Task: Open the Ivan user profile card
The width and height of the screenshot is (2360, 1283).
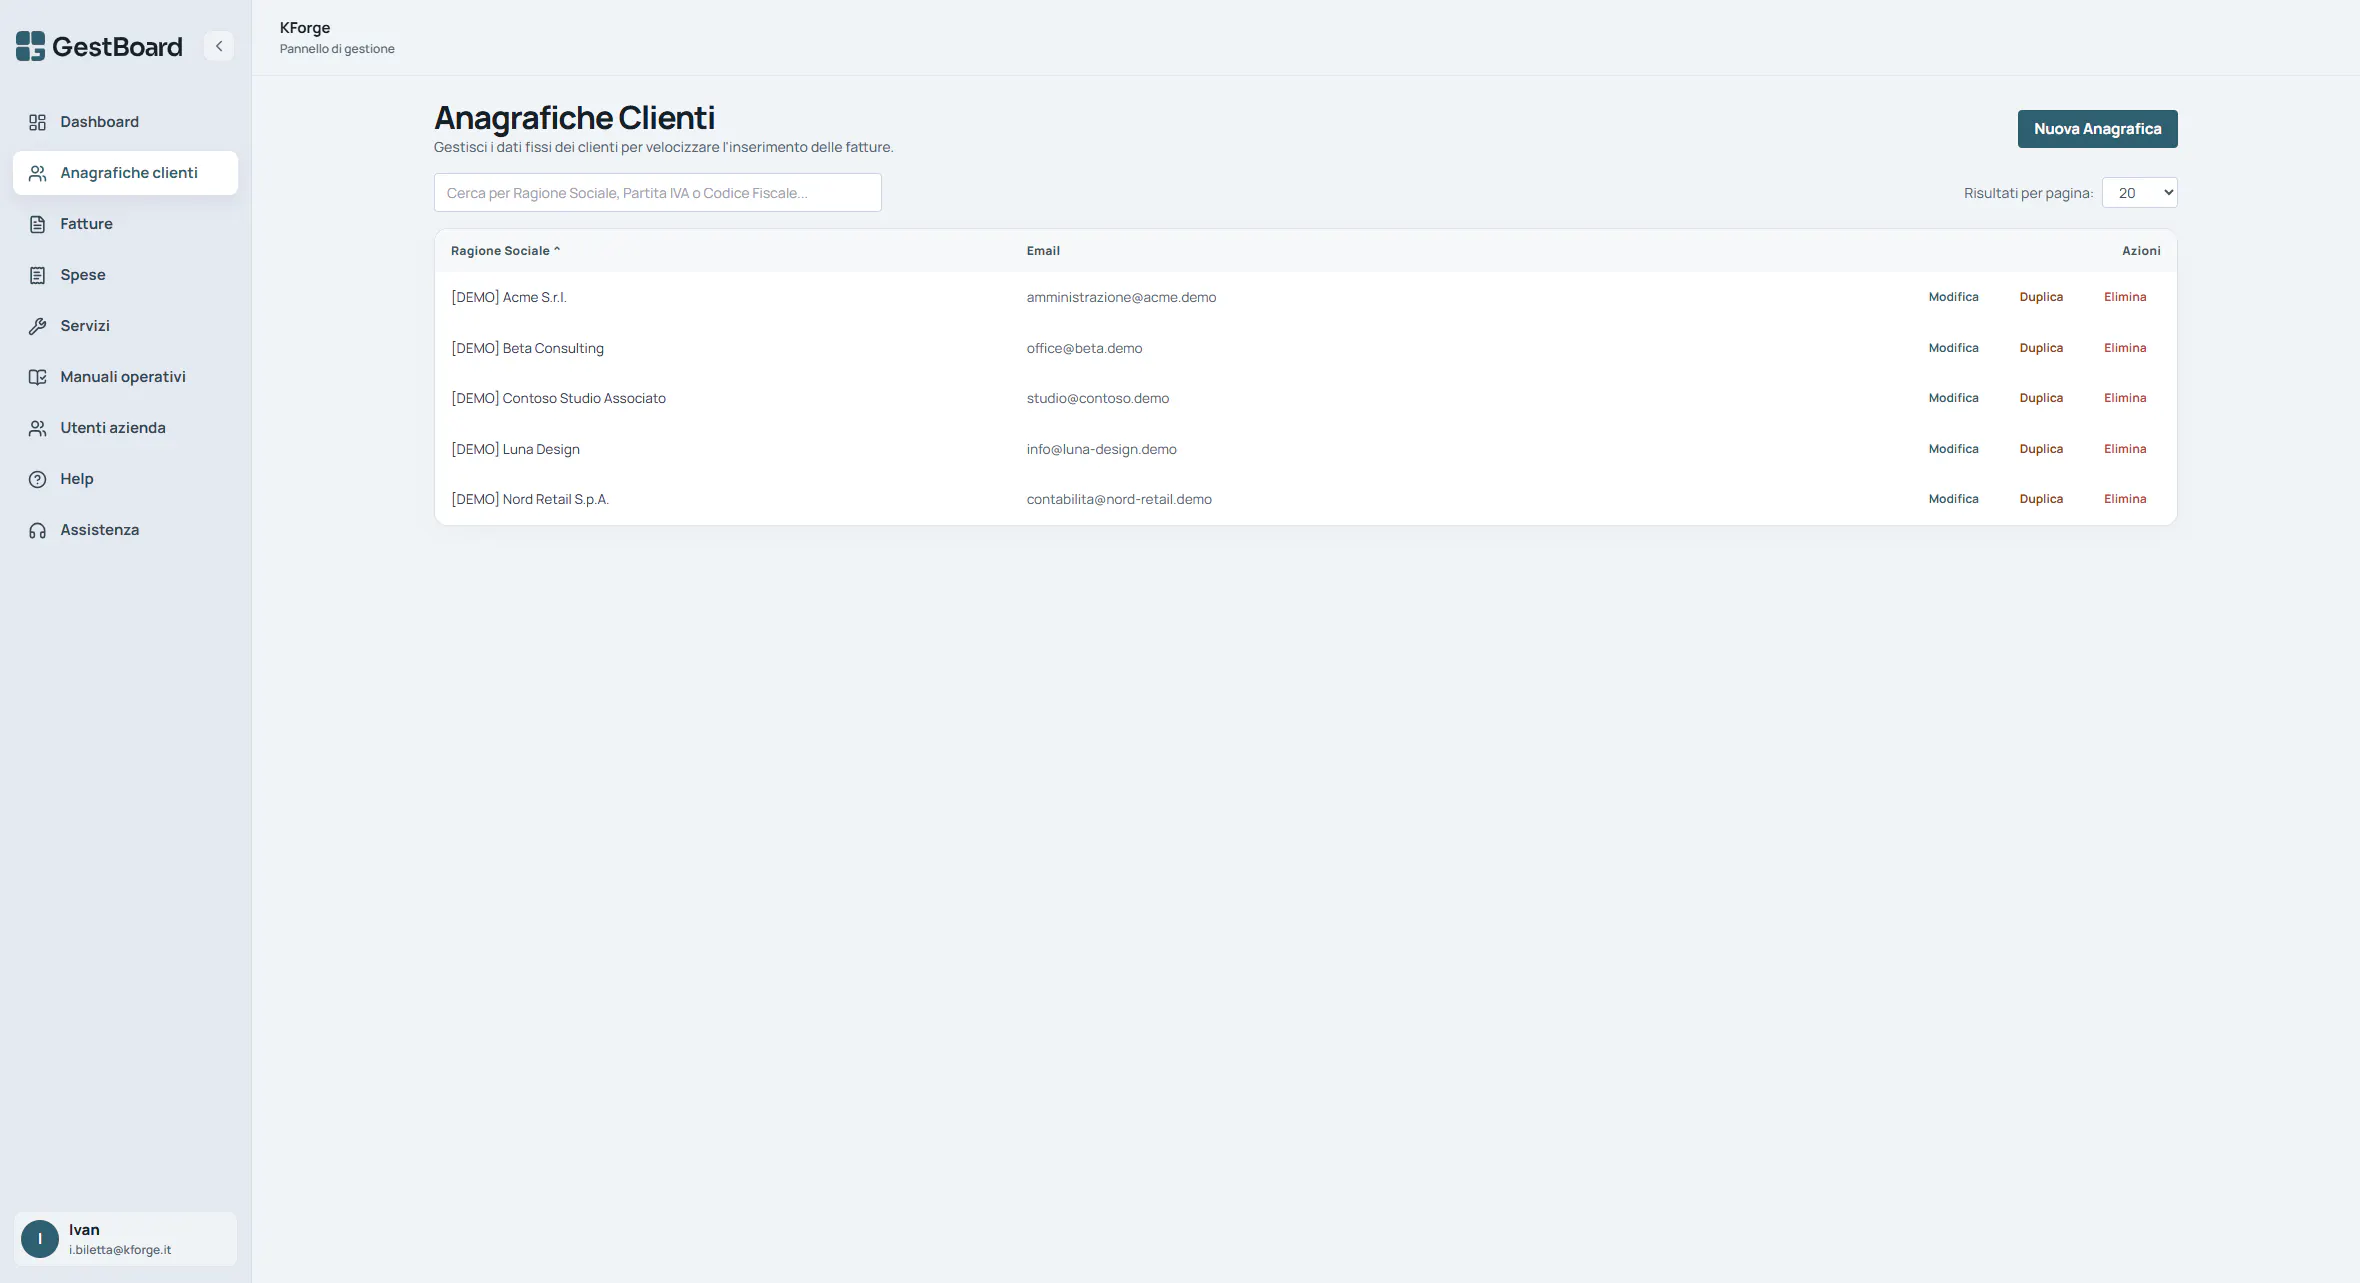Action: click(125, 1239)
